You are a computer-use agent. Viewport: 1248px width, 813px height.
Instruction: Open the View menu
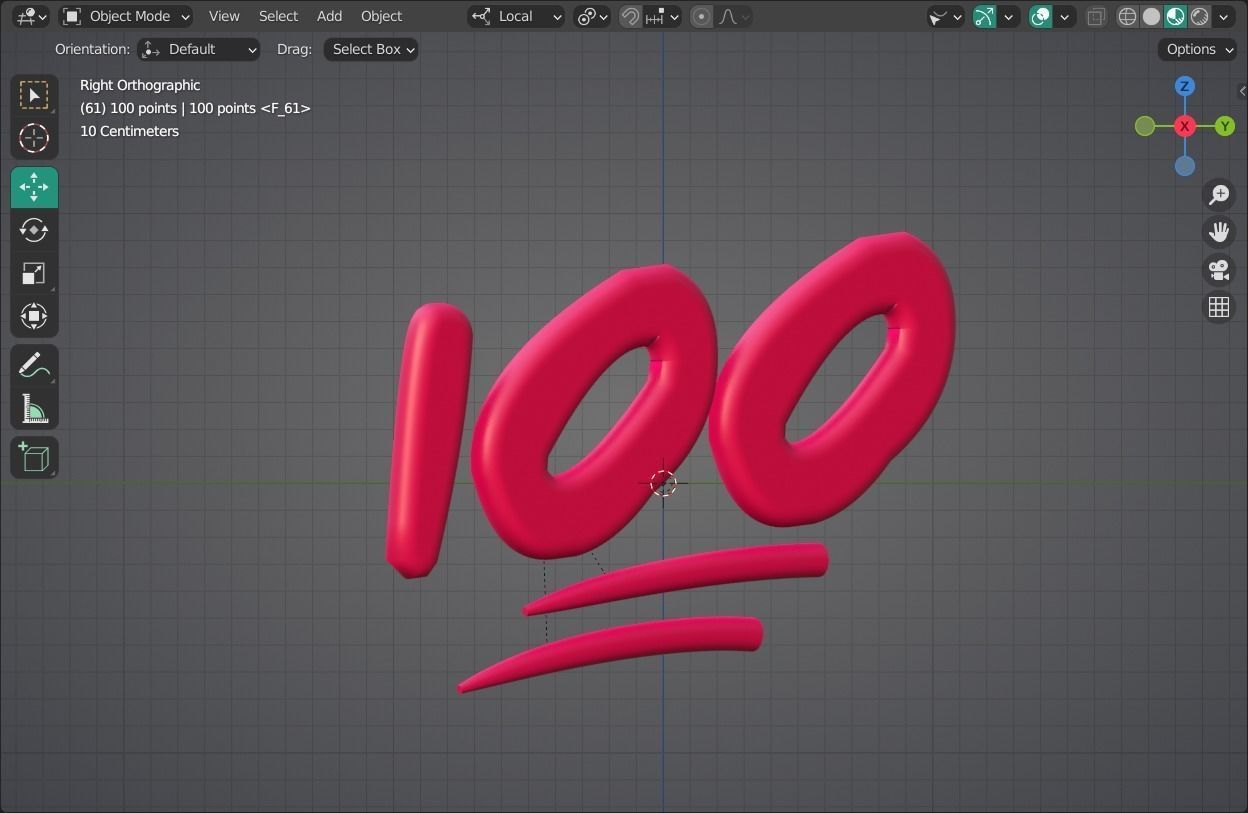point(224,16)
